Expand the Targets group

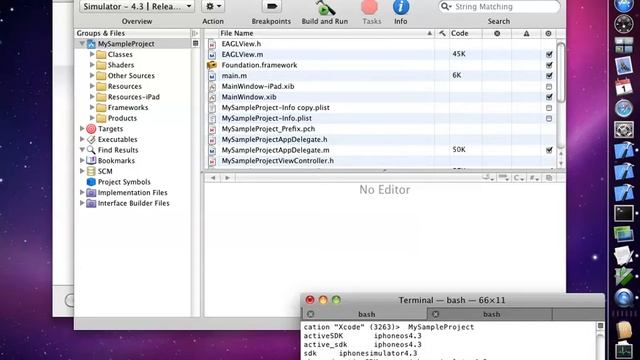pyautogui.click(x=82, y=129)
